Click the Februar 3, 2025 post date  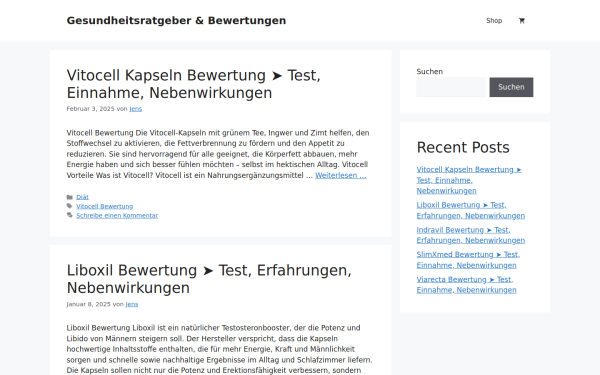pos(90,109)
